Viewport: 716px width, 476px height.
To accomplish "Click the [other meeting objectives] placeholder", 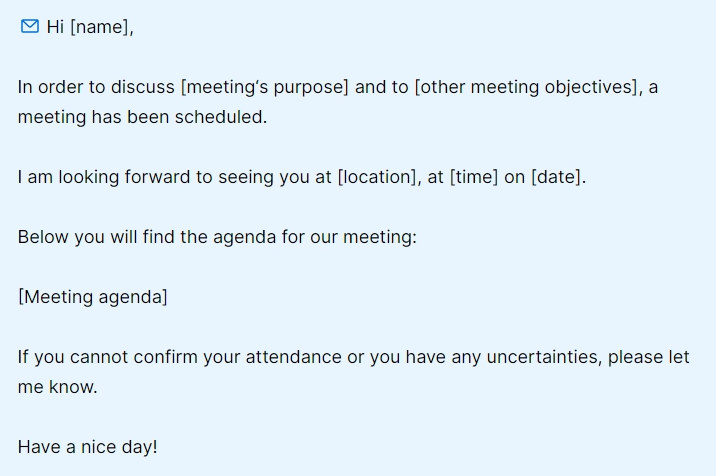I will tap(526, 87).
